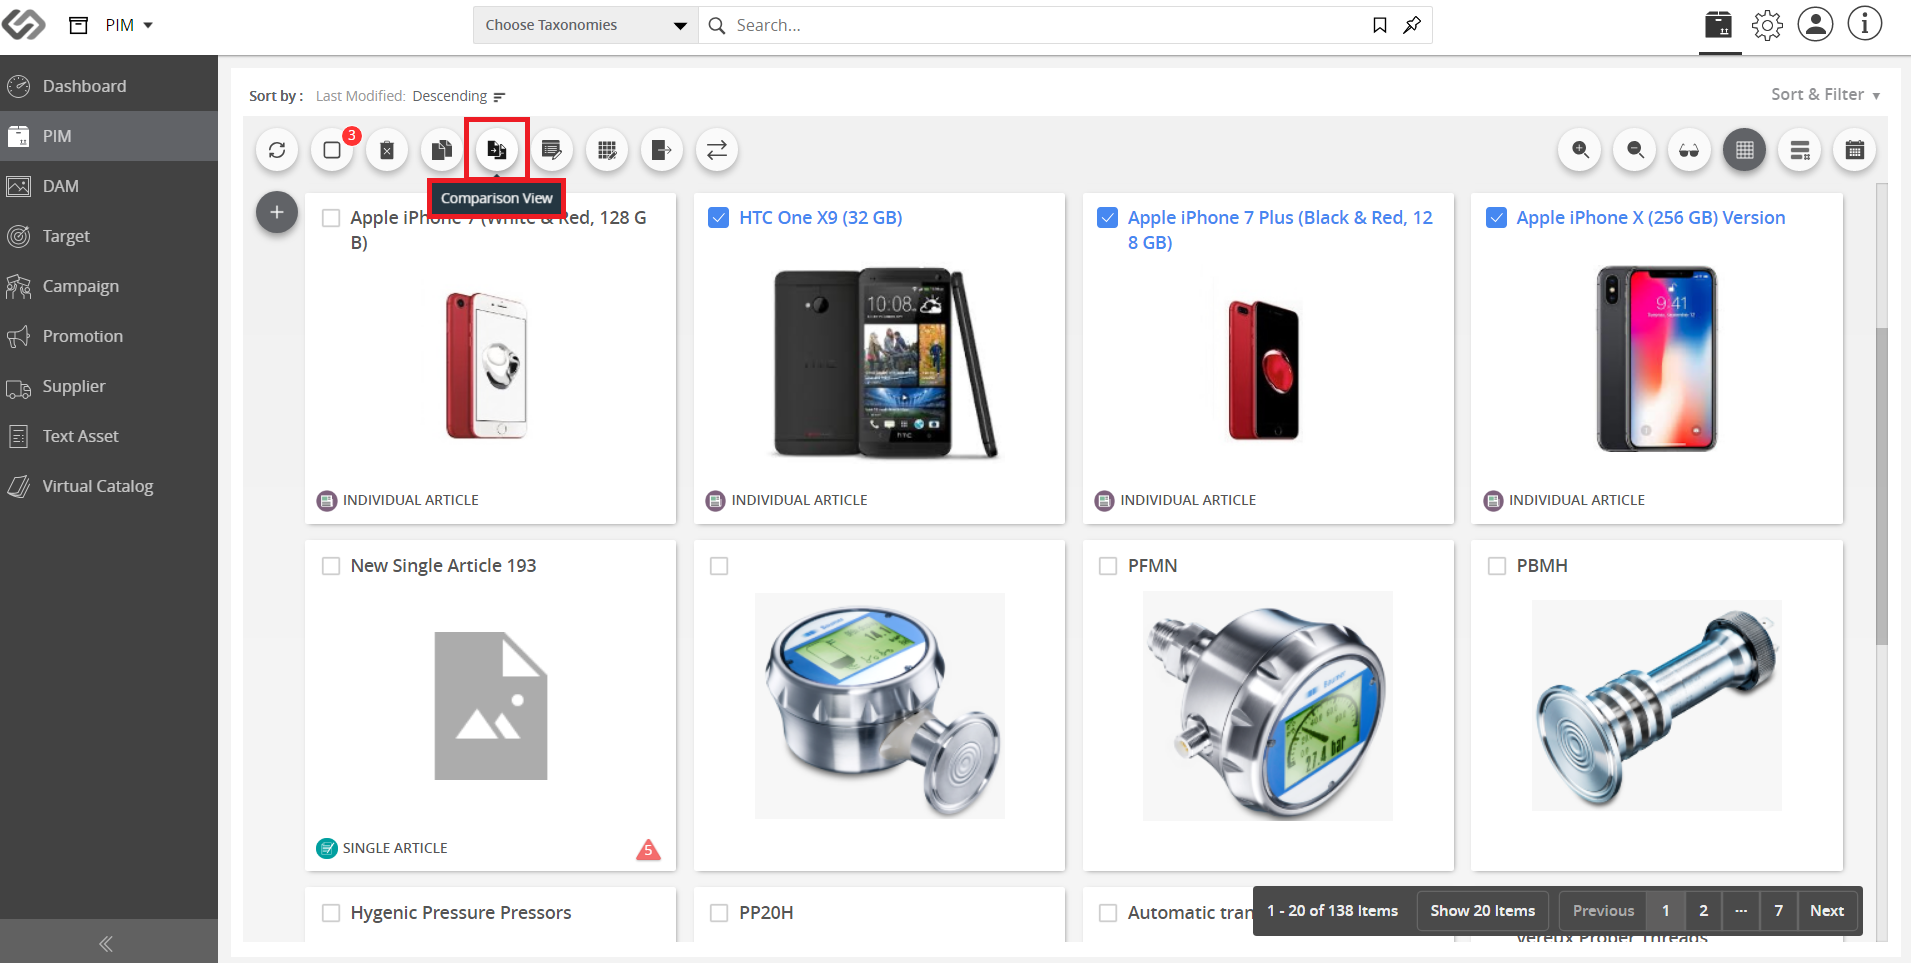Viewport: 1911px width, 963px height.
Task: Open the Show 20 Items selector
Action: pos(1482,911)
